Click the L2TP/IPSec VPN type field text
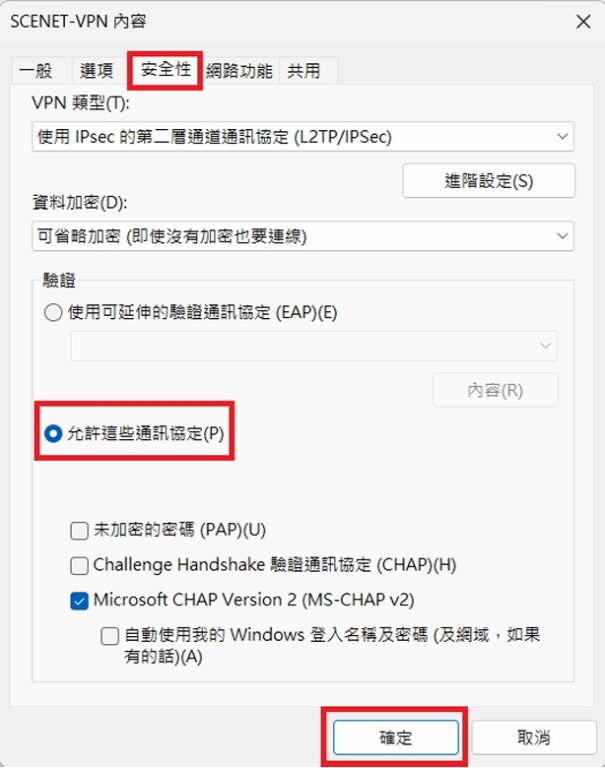 pos(215,137)
